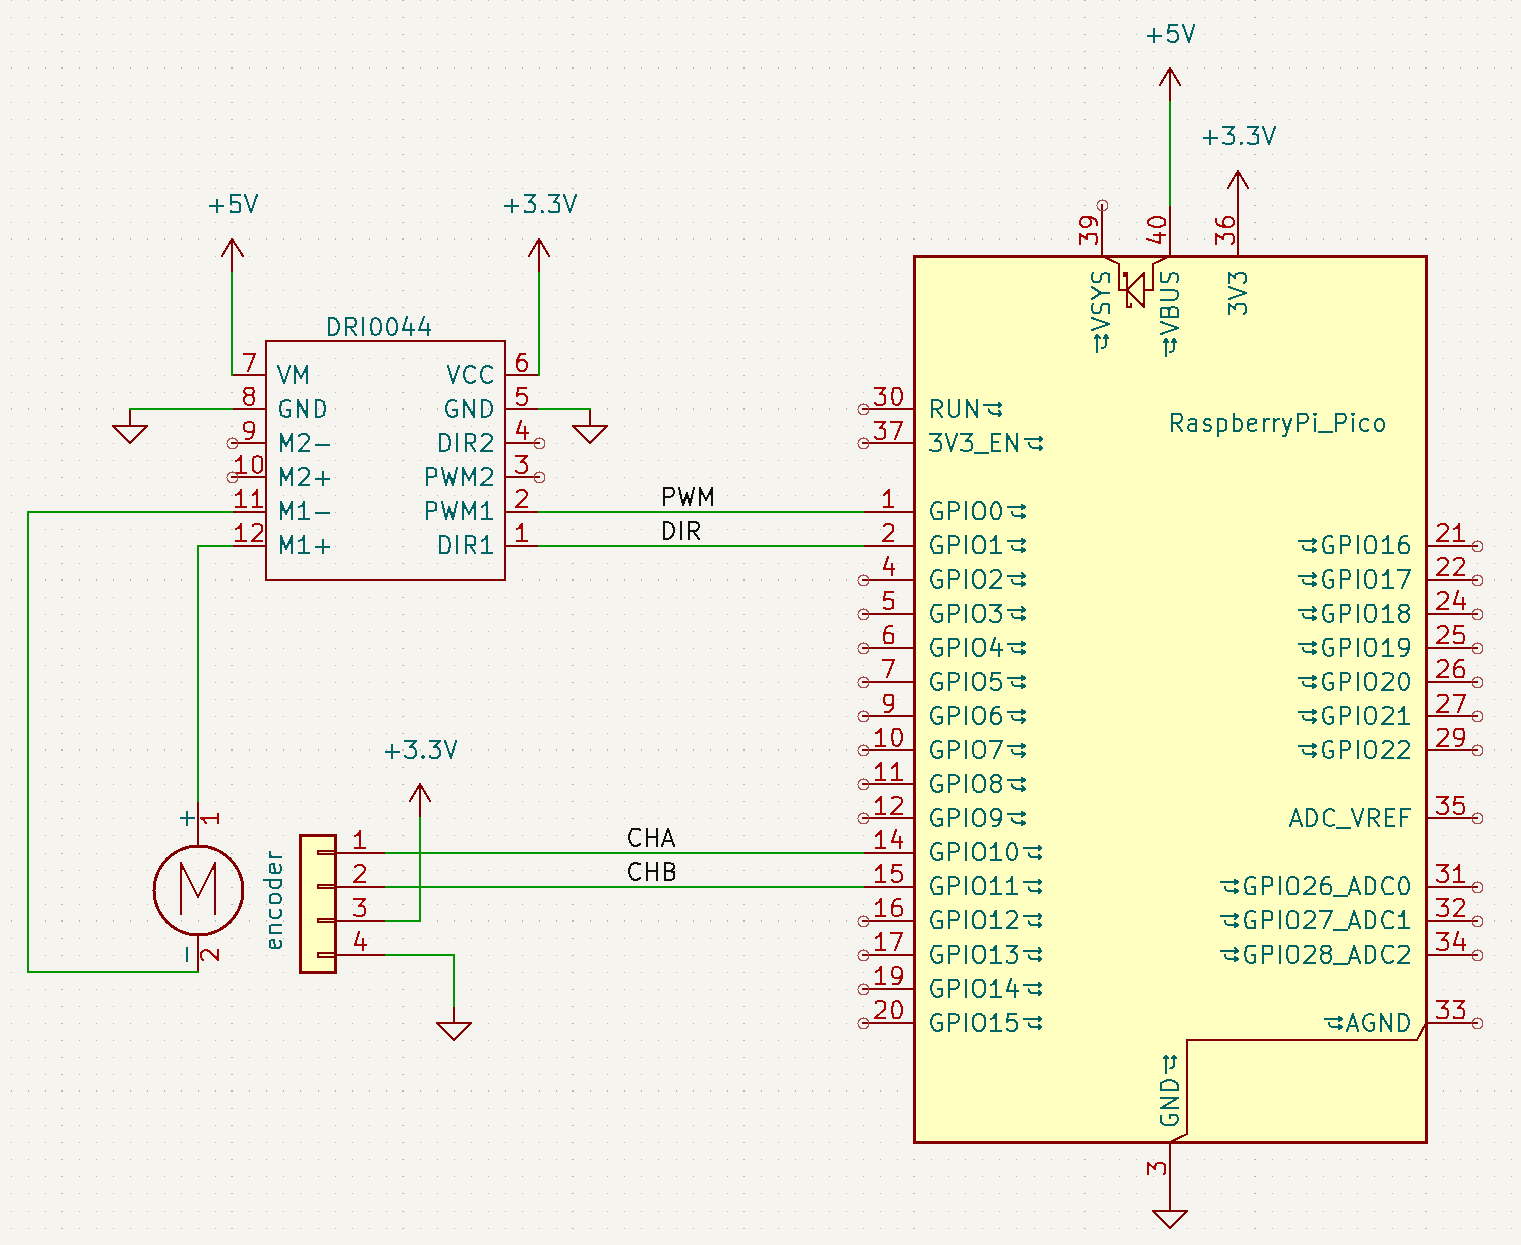This screenshot has width=1521, height=1245.
Task: Click the ground symbol below DRI0044 GND pin 8
Action: pos(131,430)
